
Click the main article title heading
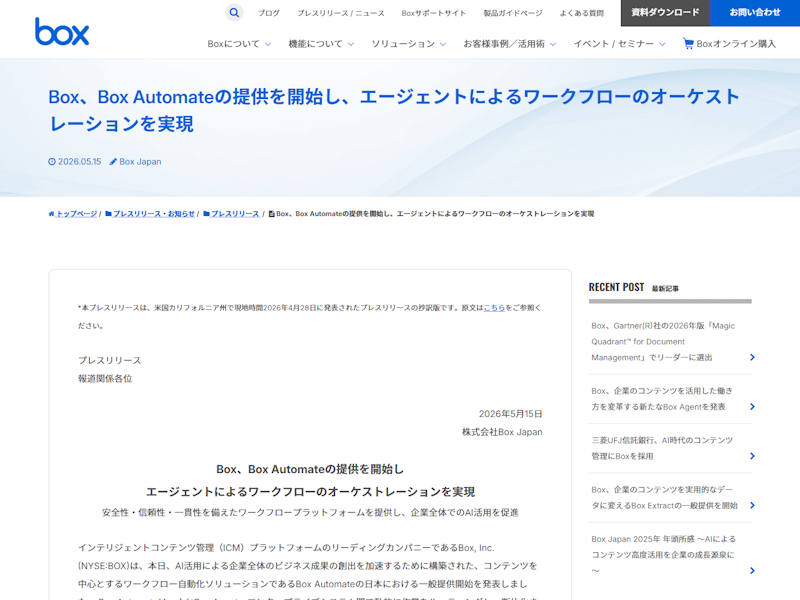(x=394, y=110)
